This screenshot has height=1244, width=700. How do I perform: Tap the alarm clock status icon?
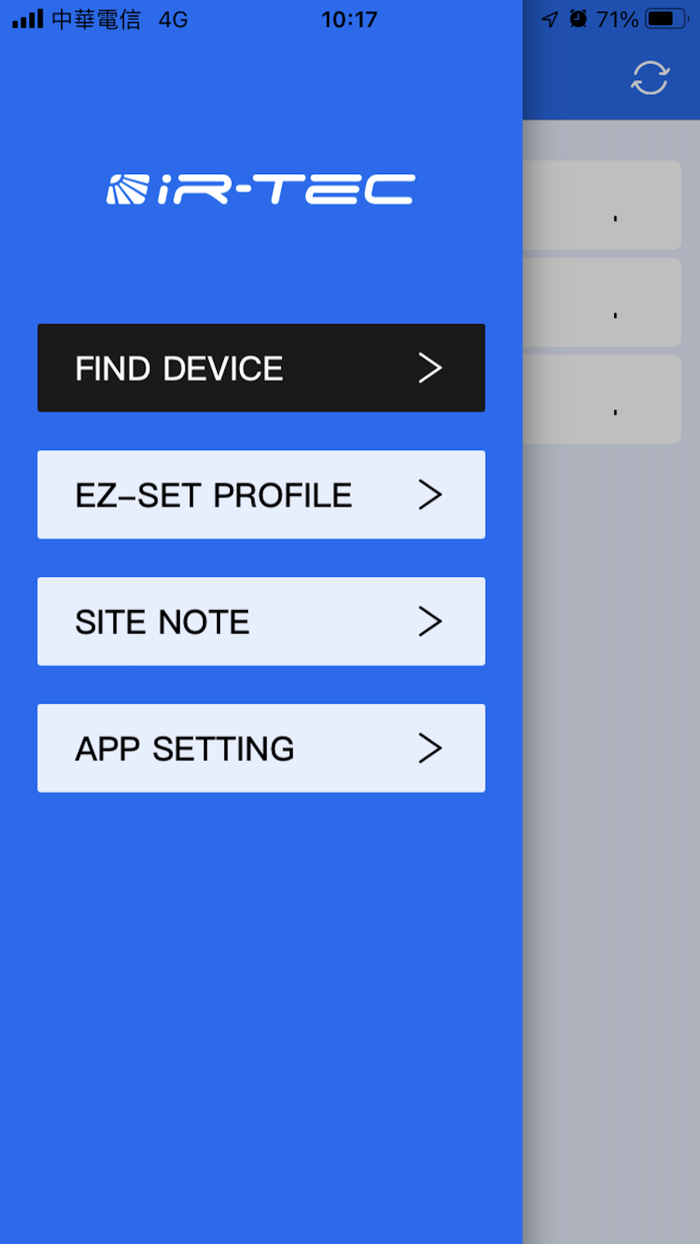pos(578,18)
